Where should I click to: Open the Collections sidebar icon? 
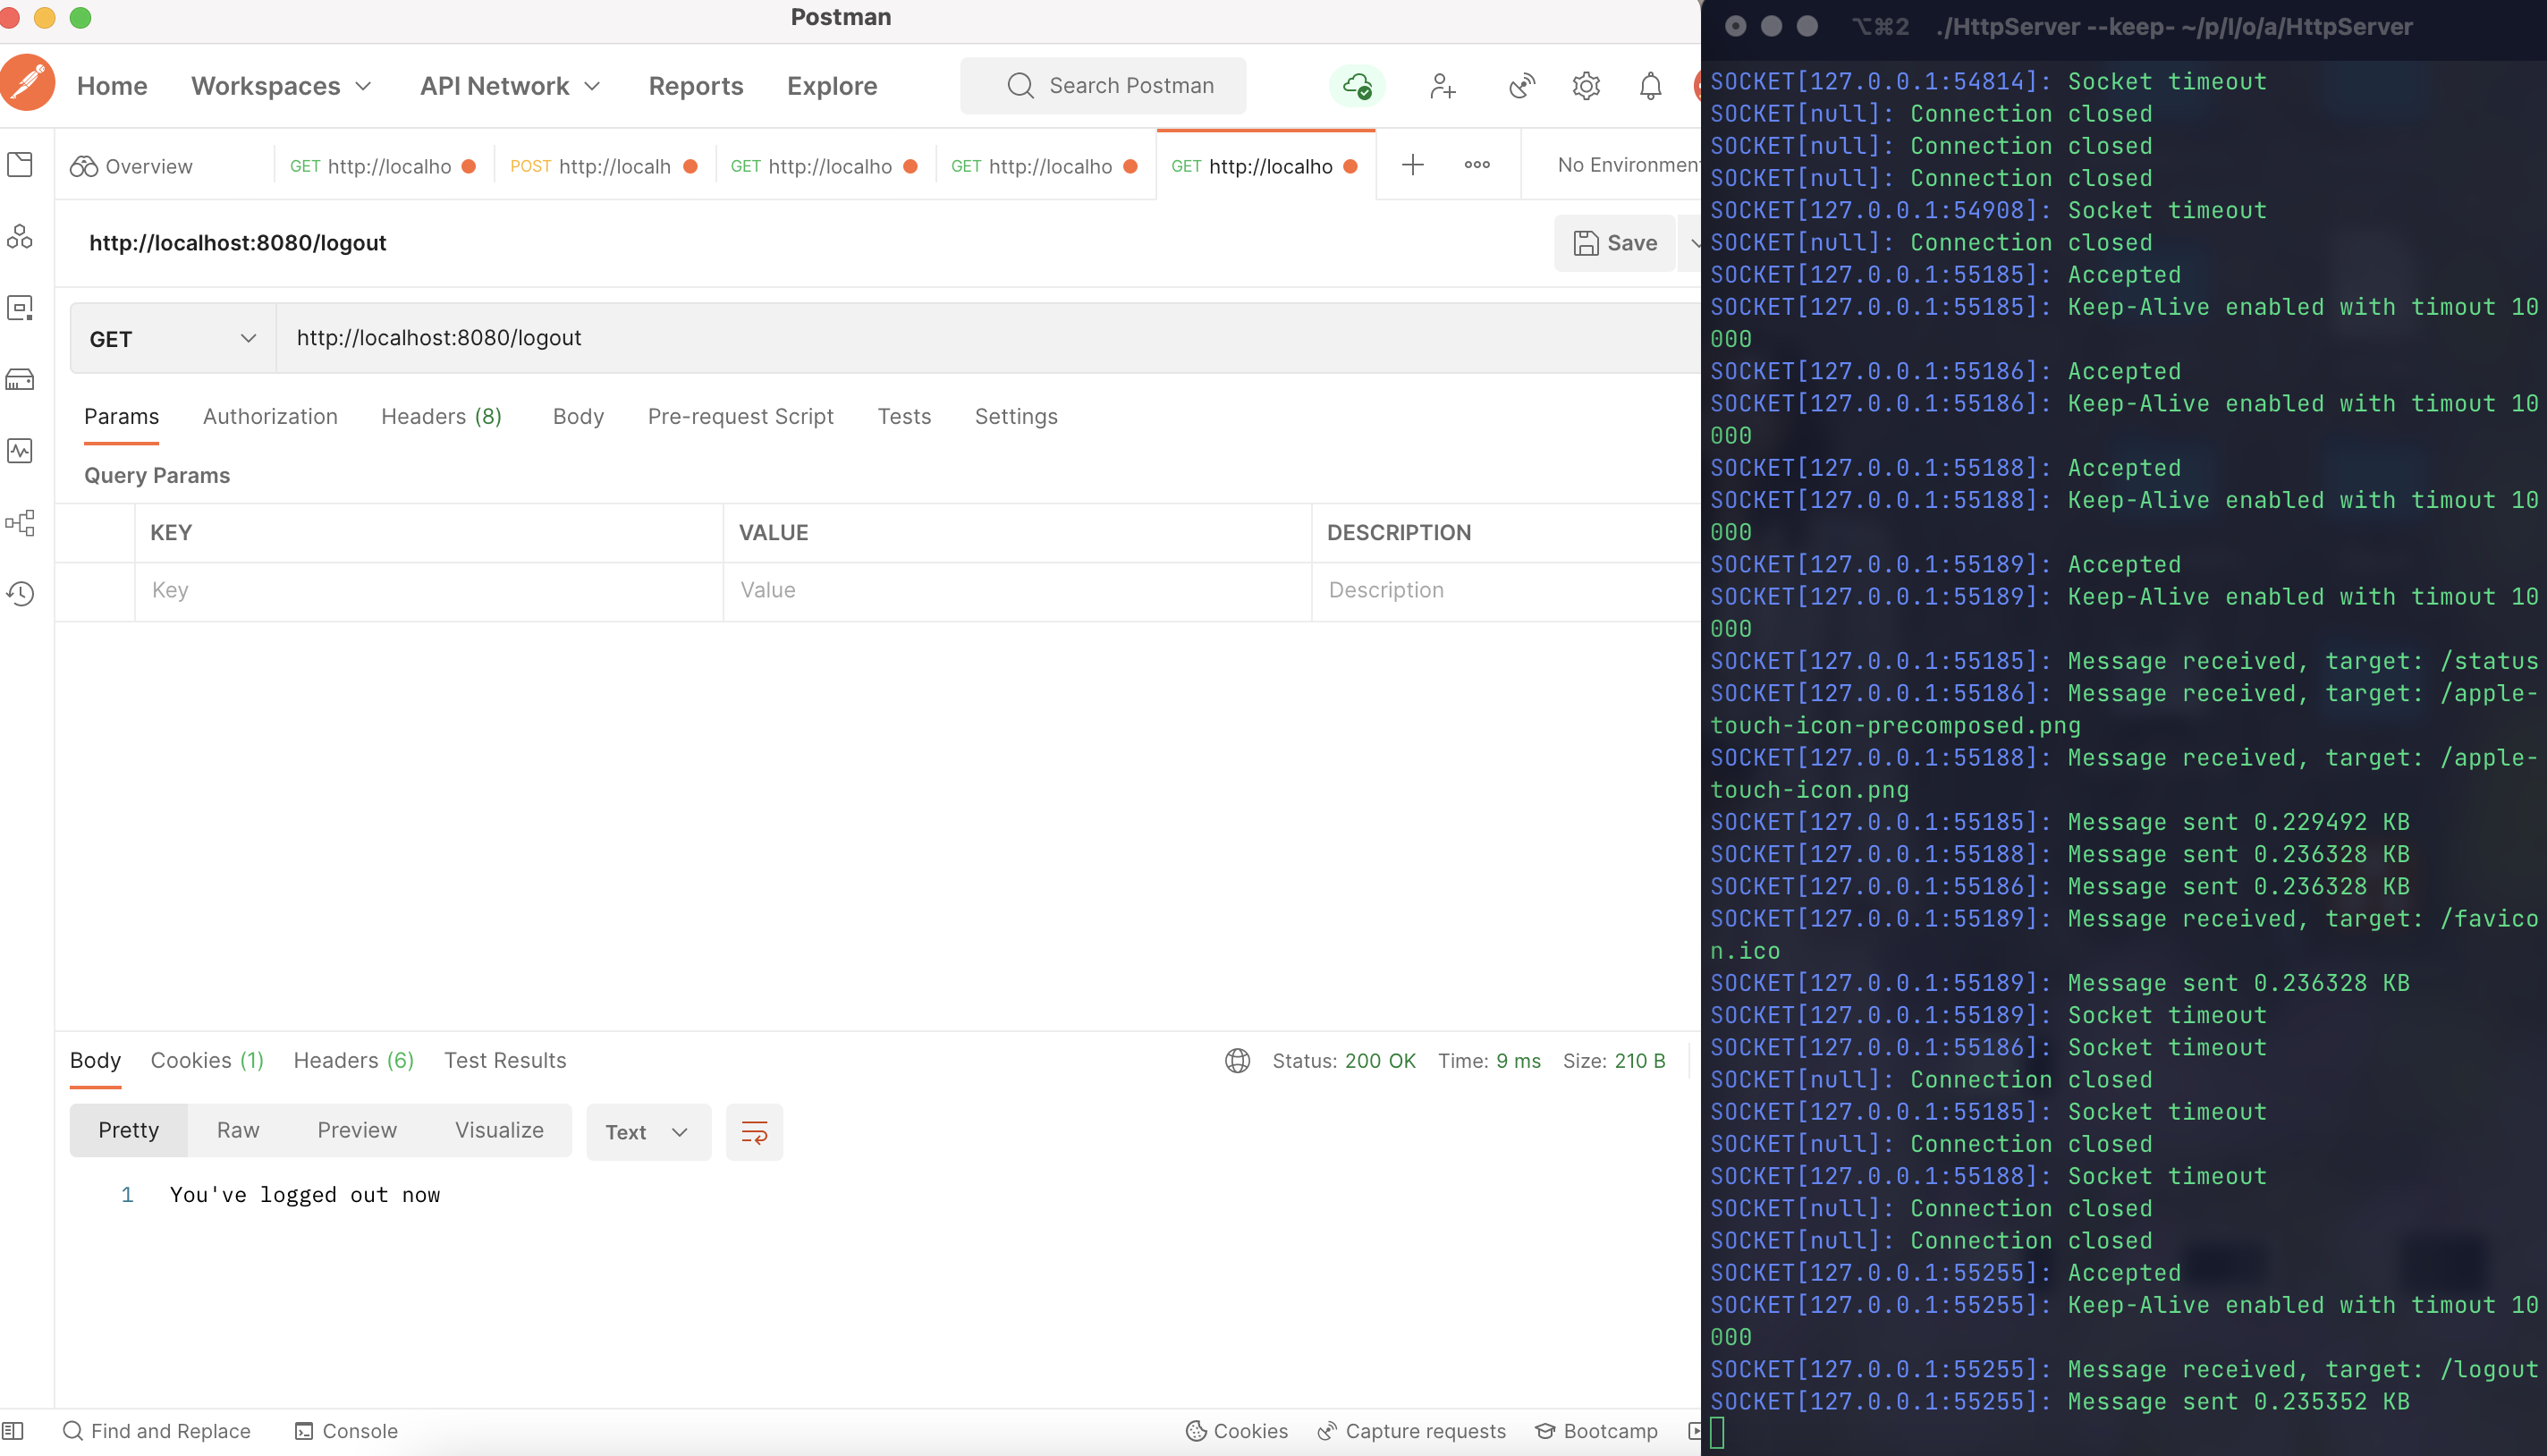pos(20,165)
